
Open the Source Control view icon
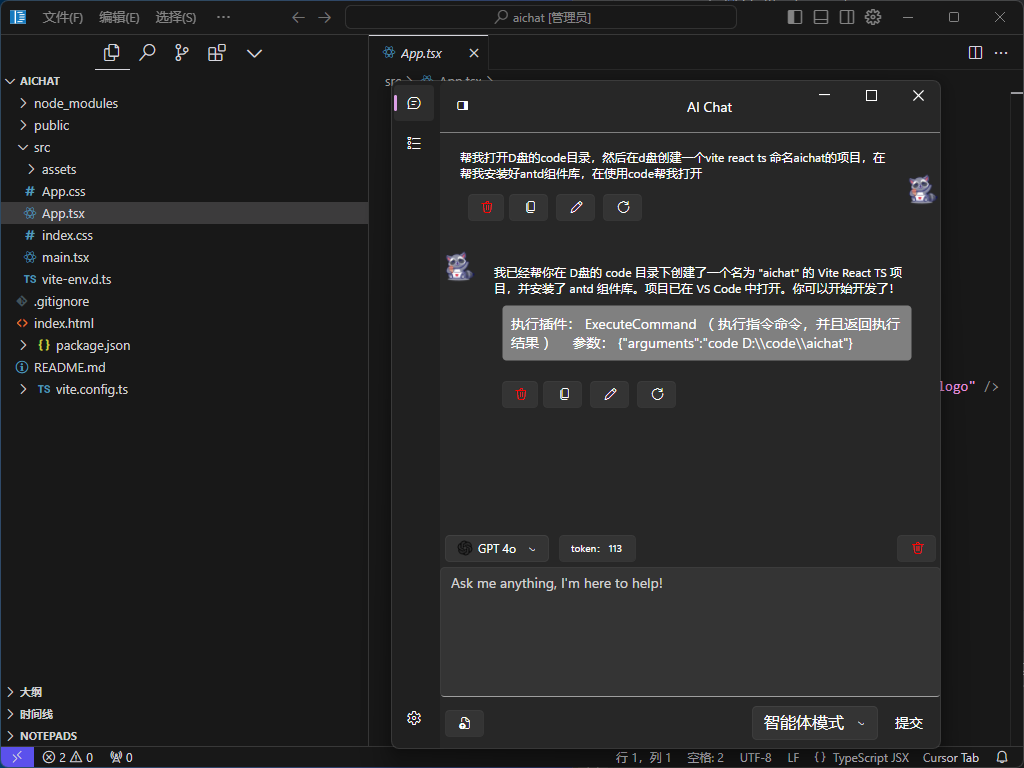point(182,53)
